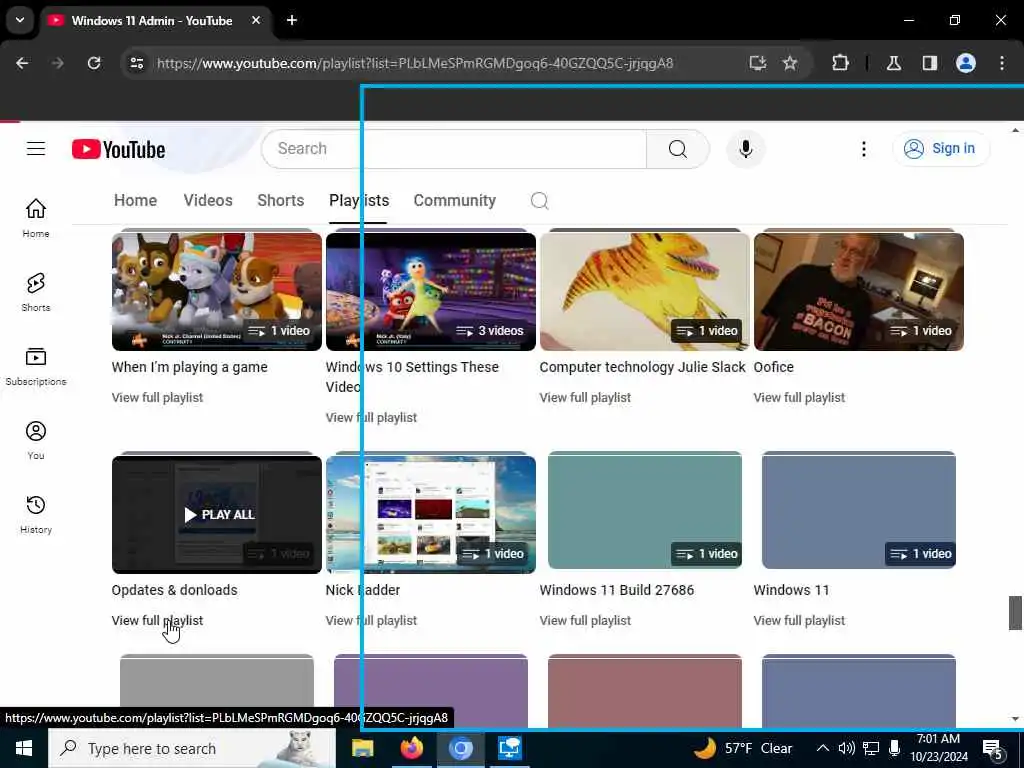This screenshot has height=768, width=1024.
Task: Search within channel using magnifier icon
Action: (x=539, y=200)
